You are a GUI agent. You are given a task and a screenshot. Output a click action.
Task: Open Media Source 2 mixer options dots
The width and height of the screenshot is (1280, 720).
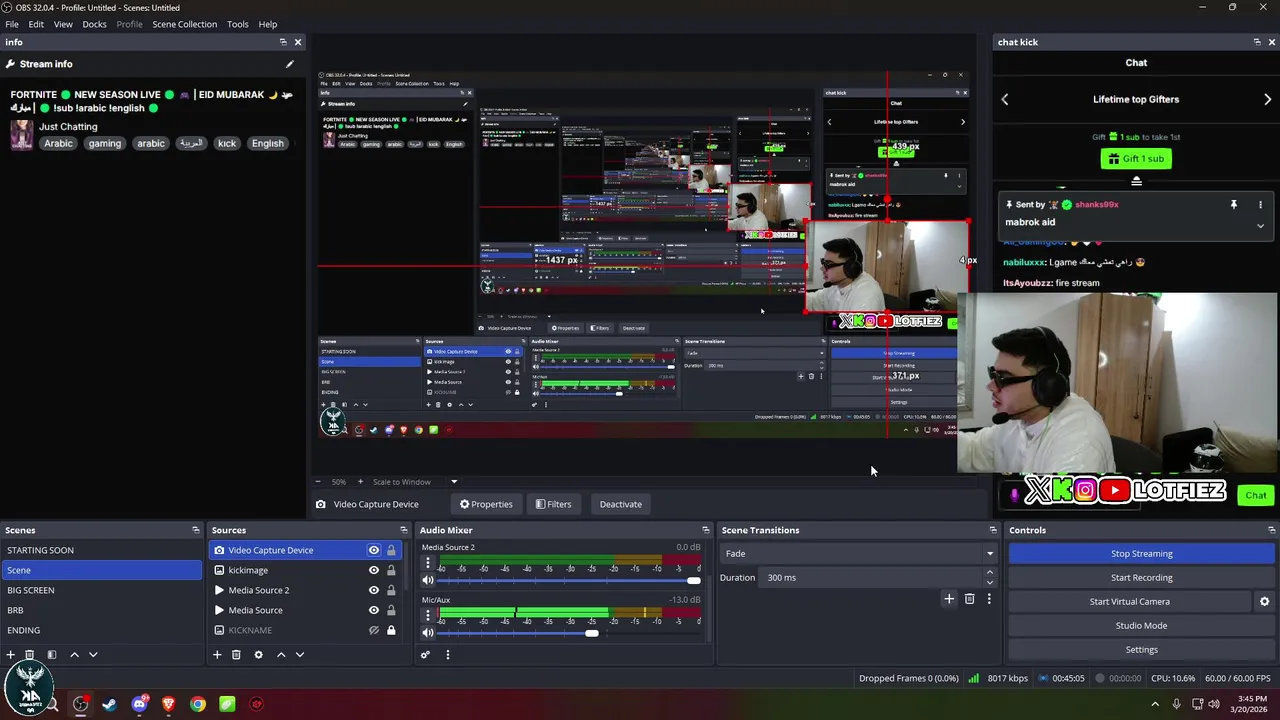tap(428, 563)
